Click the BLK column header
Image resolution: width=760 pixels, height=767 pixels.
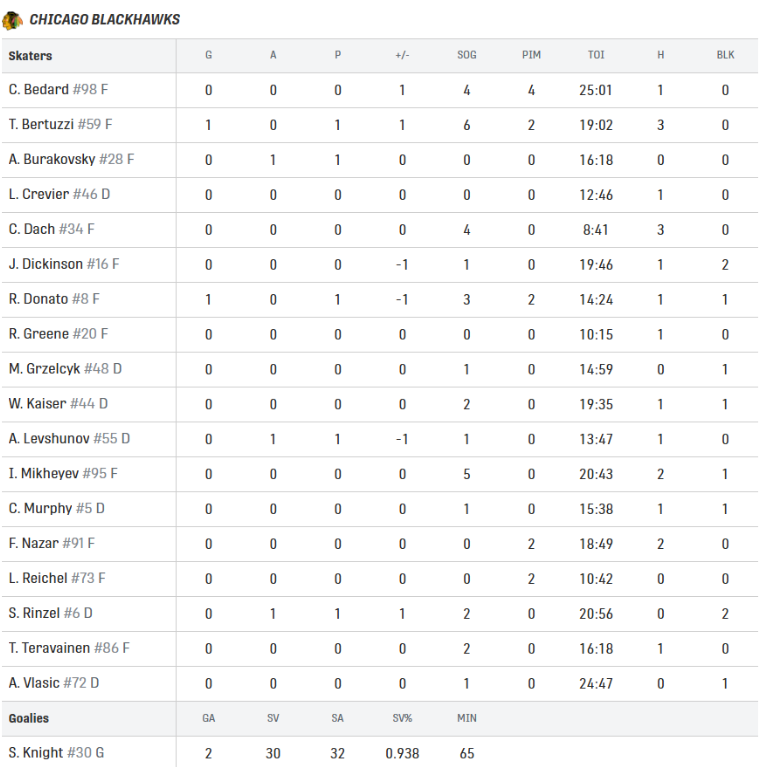725,56
